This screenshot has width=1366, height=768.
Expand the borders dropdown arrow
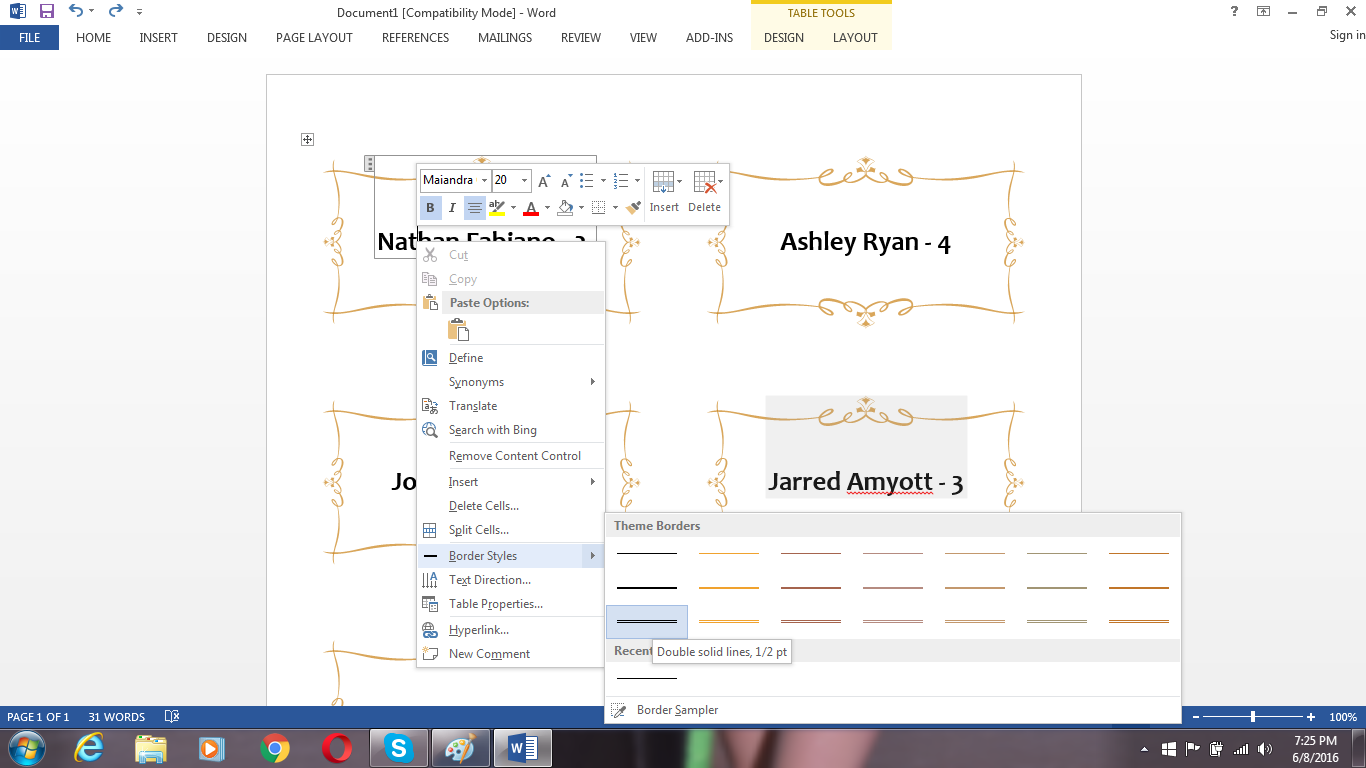614,208
